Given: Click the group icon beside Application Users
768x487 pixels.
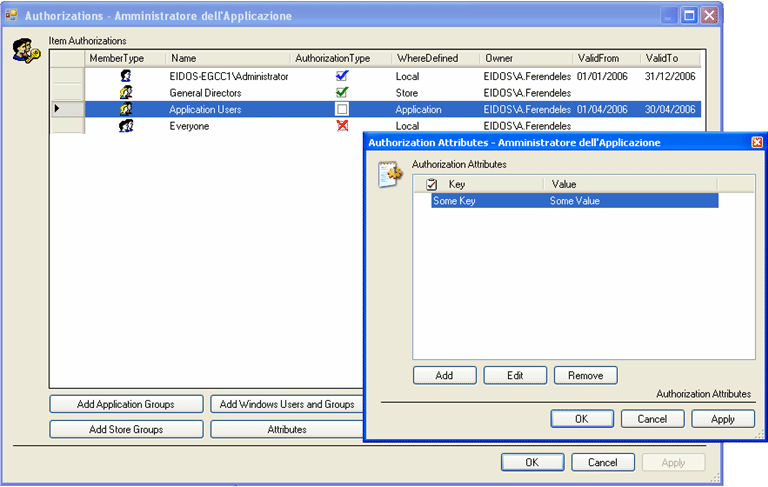Looking at the screenshot, I should click(x=126, y=109).
